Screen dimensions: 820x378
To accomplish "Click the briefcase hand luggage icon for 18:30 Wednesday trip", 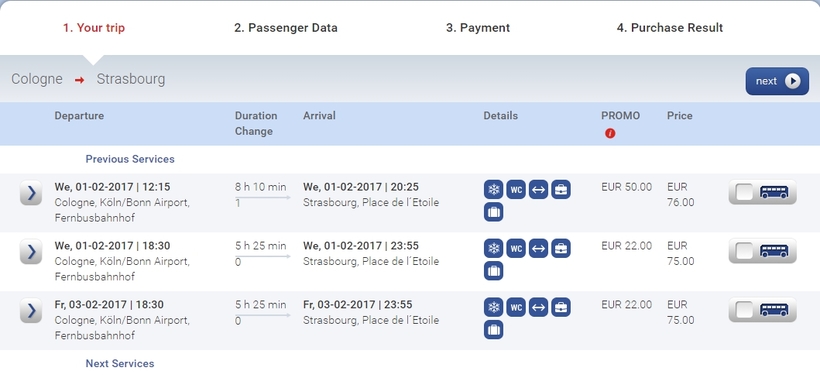I will 561,248.
